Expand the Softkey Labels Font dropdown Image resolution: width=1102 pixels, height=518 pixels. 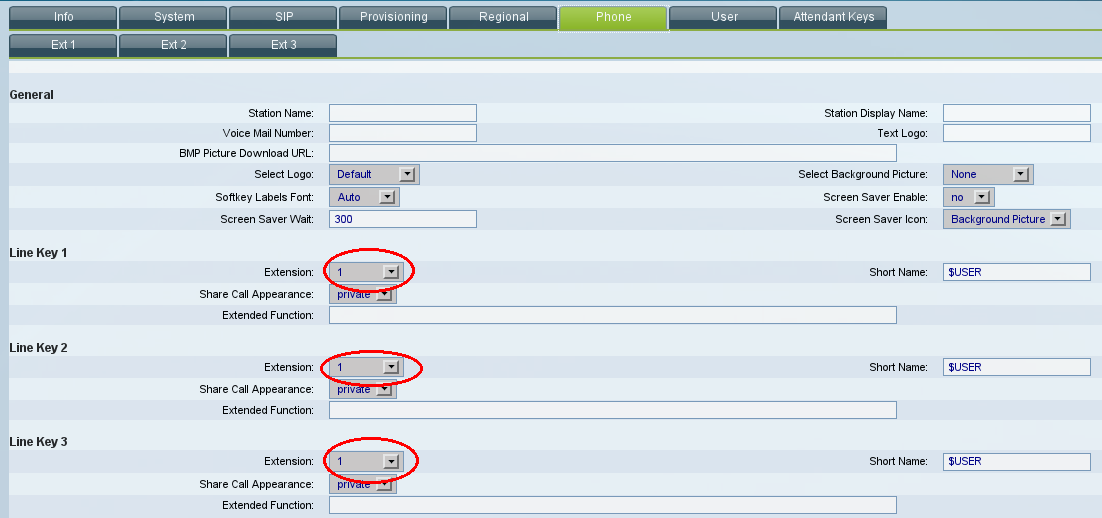pyautogui.click(x=364, y=197)
